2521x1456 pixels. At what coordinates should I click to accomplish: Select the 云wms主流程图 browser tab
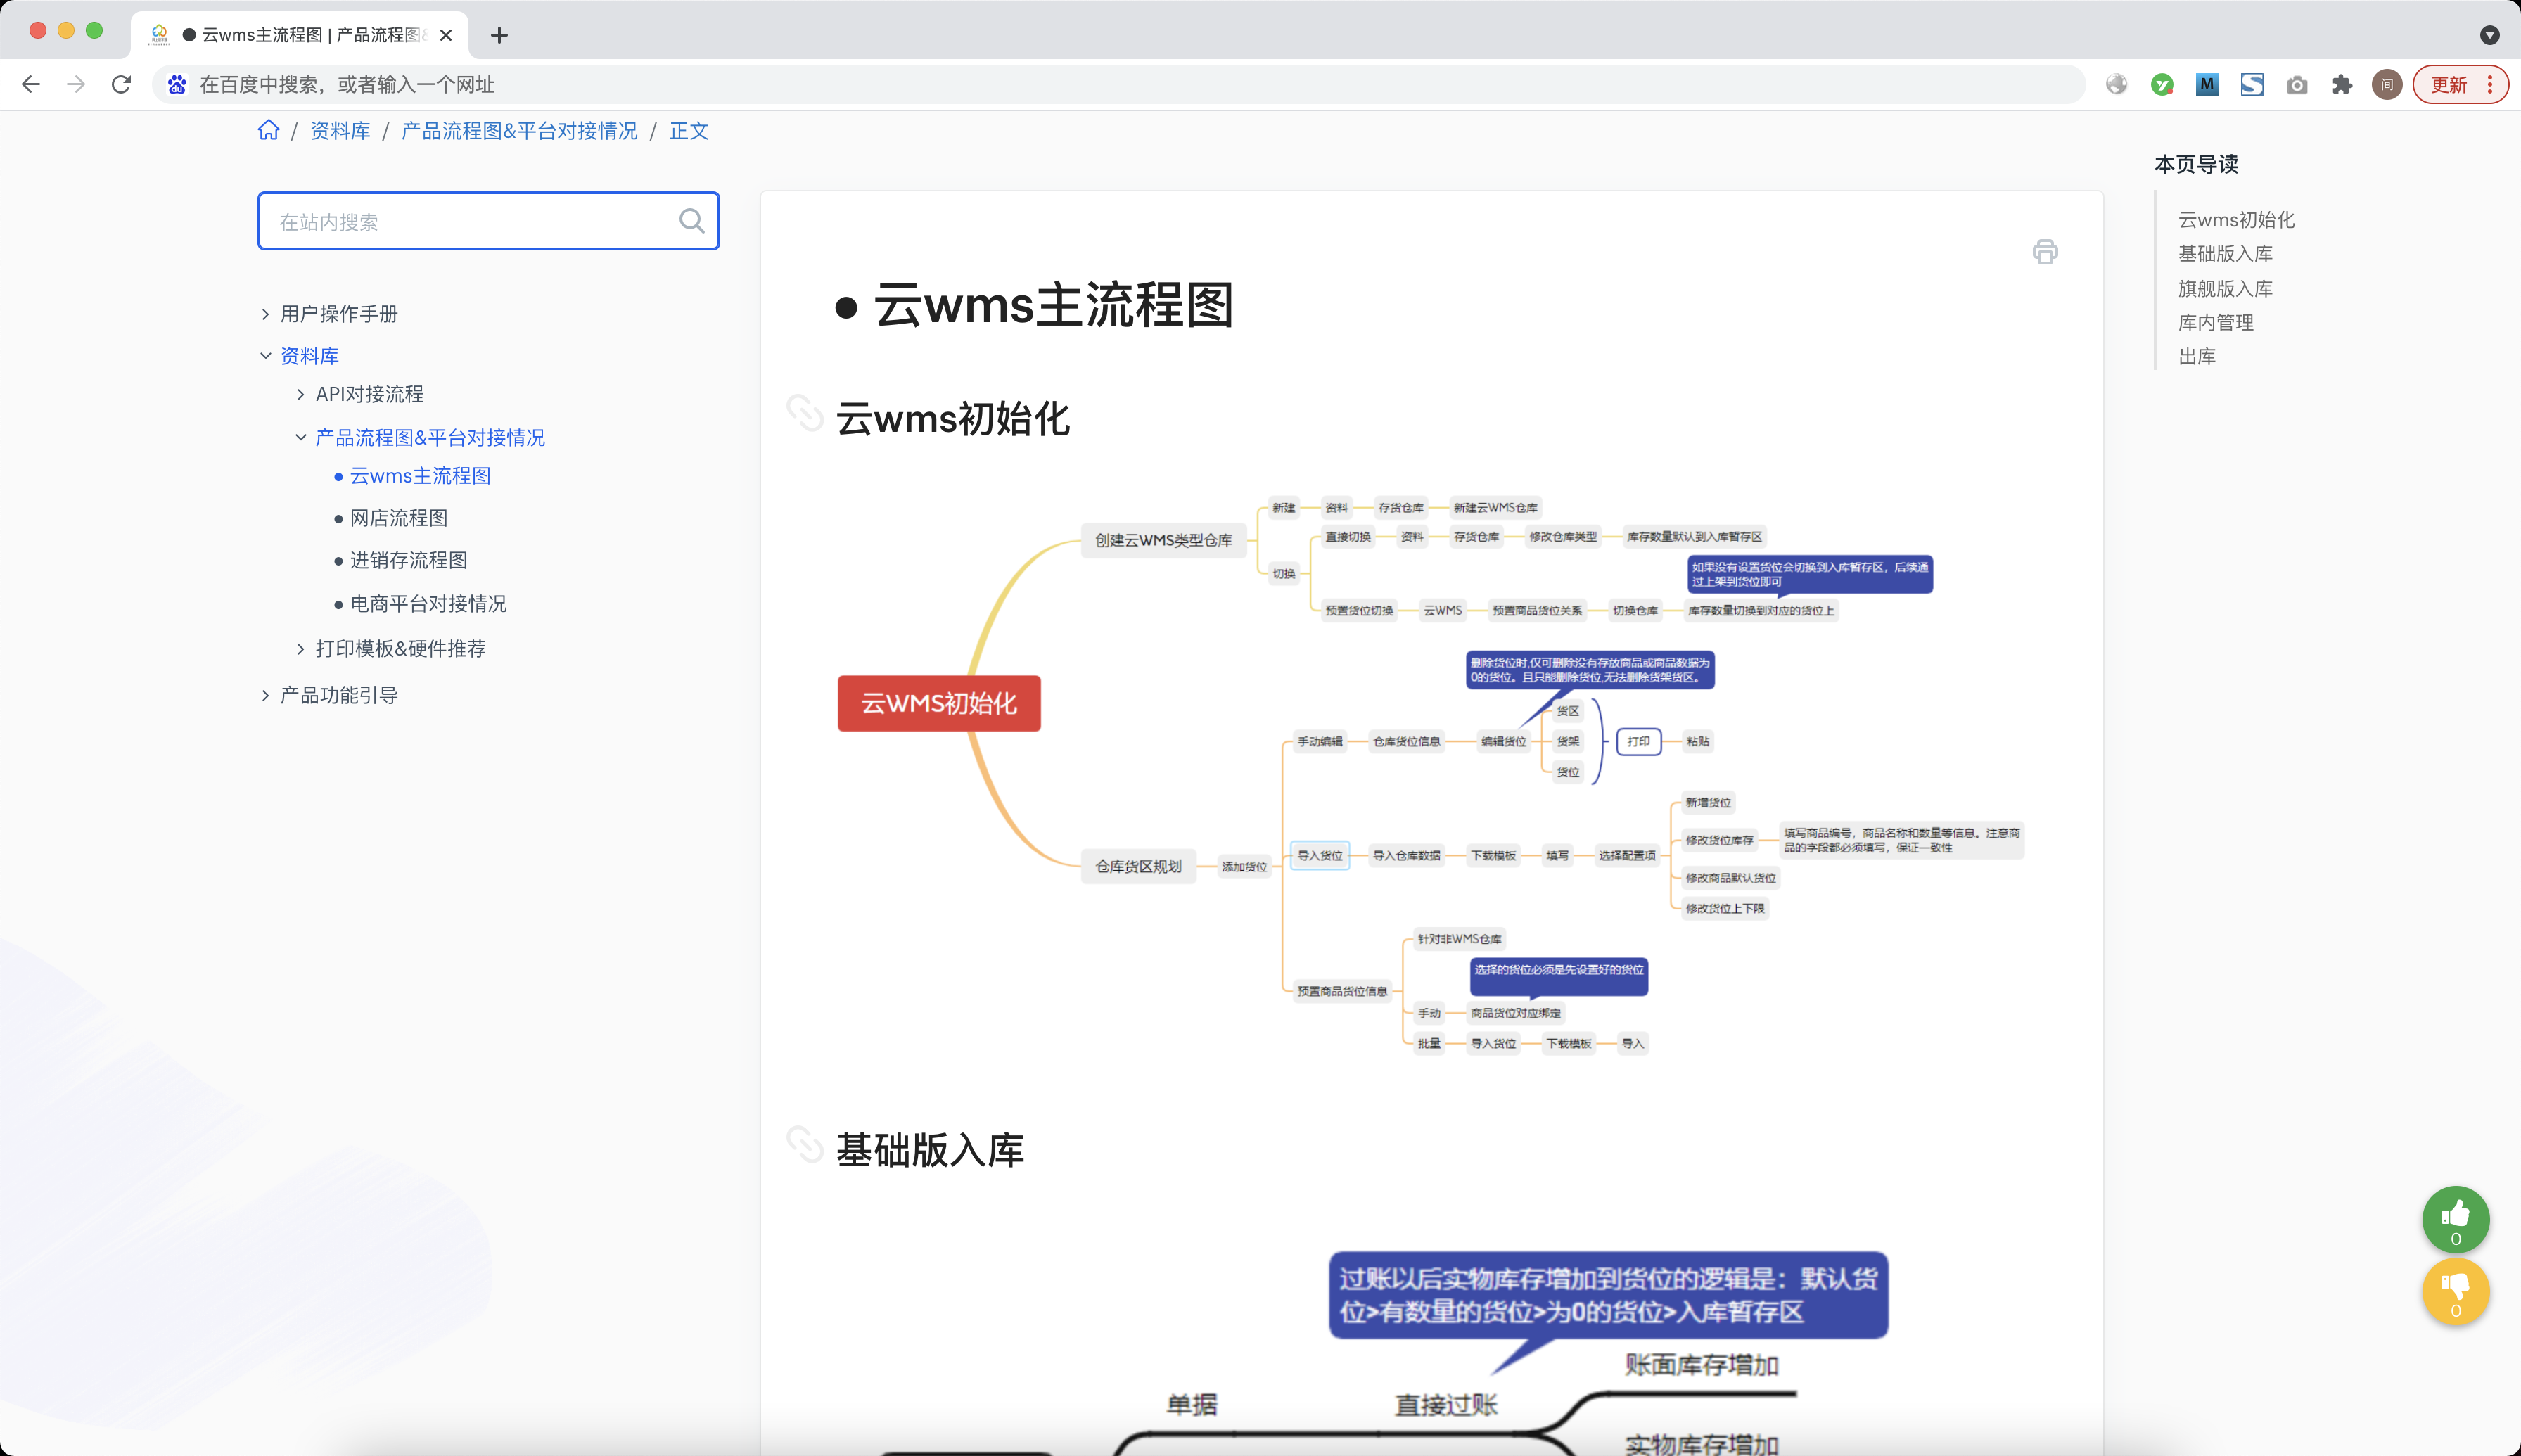300,35
